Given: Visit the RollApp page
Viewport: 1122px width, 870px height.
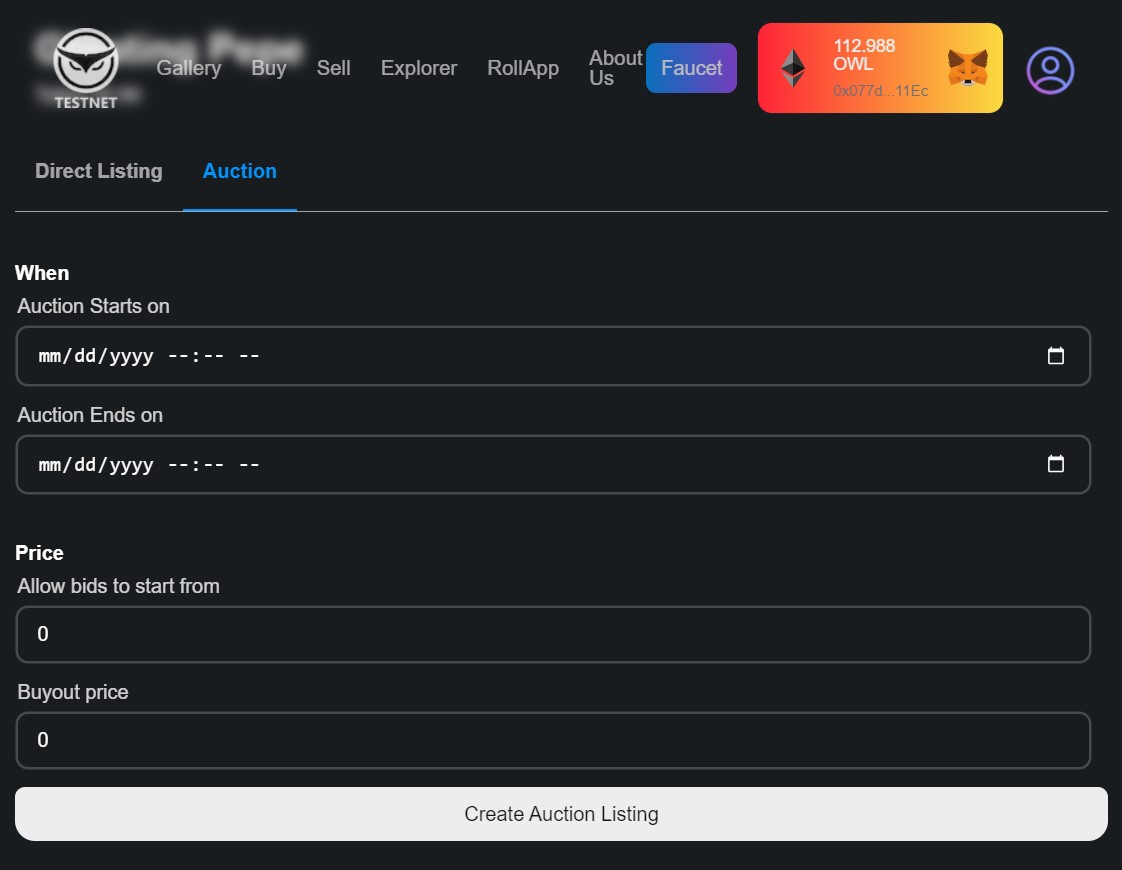Looking at the screenshot, I should click(x=522, y=68).
